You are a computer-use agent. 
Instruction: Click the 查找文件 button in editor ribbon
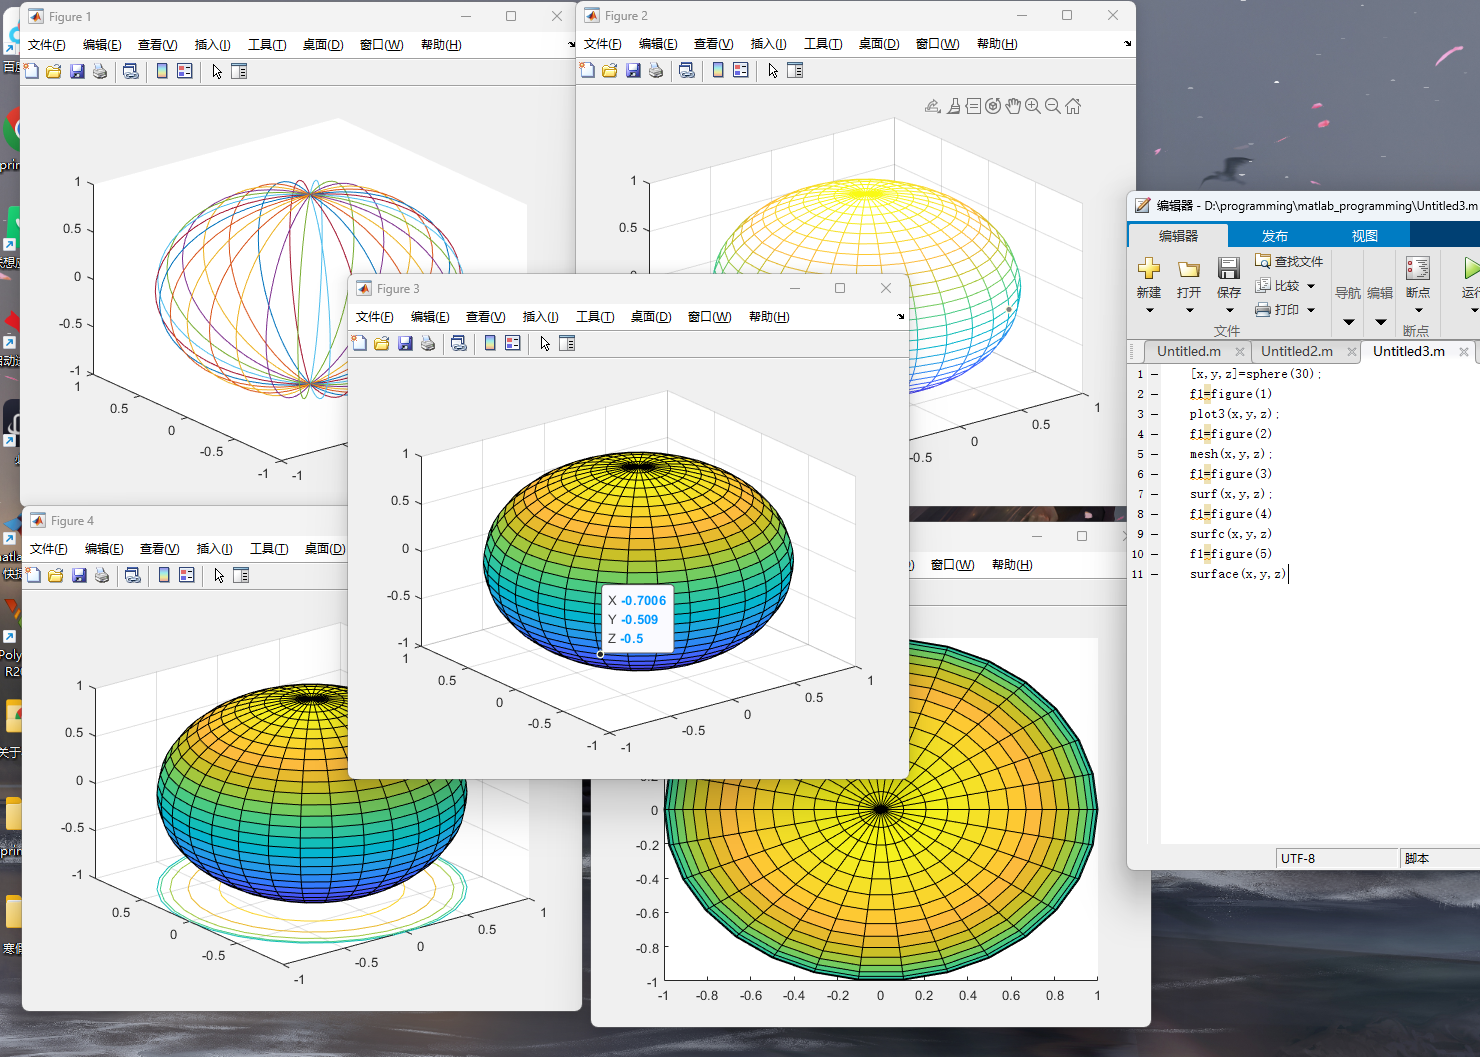[x=1289, y=261]
